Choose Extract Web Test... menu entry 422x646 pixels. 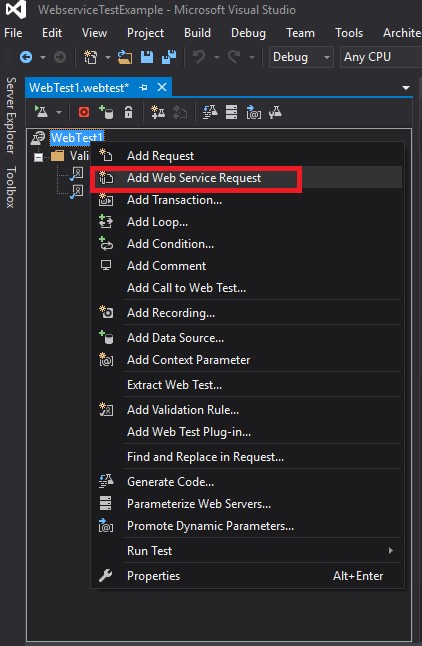pos(246,385)
